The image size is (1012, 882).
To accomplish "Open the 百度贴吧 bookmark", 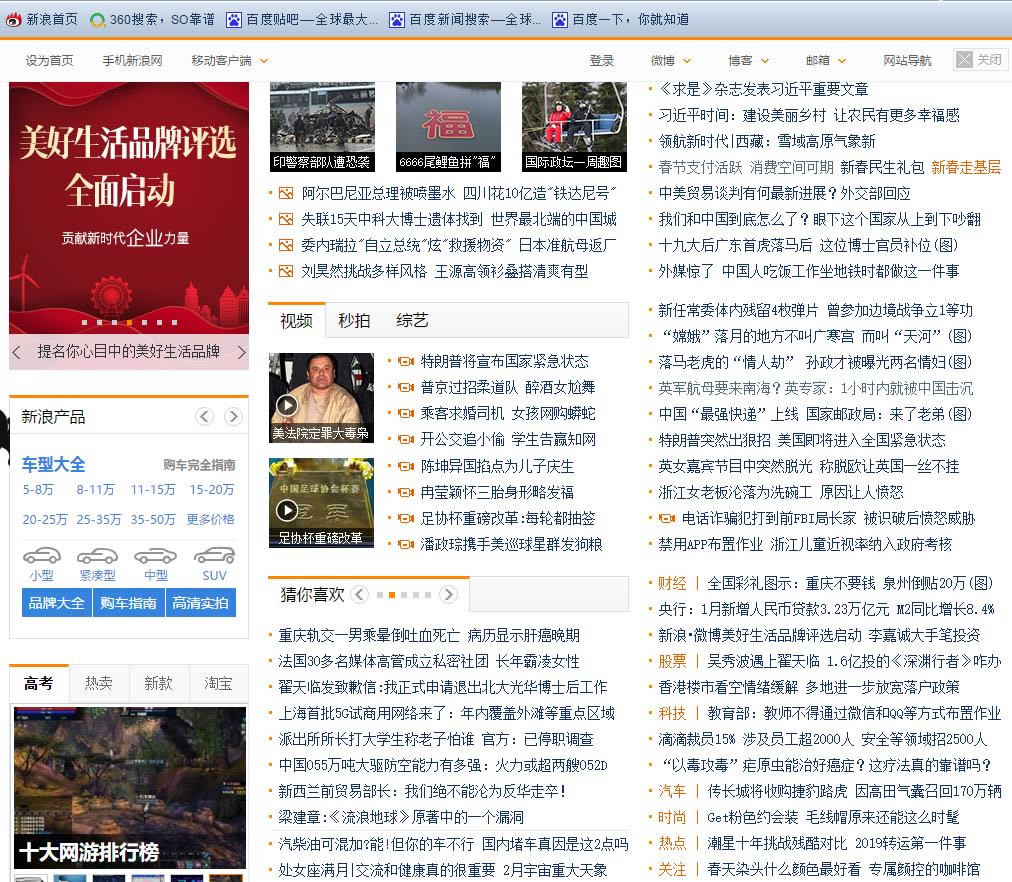I will tap(301, 19).
